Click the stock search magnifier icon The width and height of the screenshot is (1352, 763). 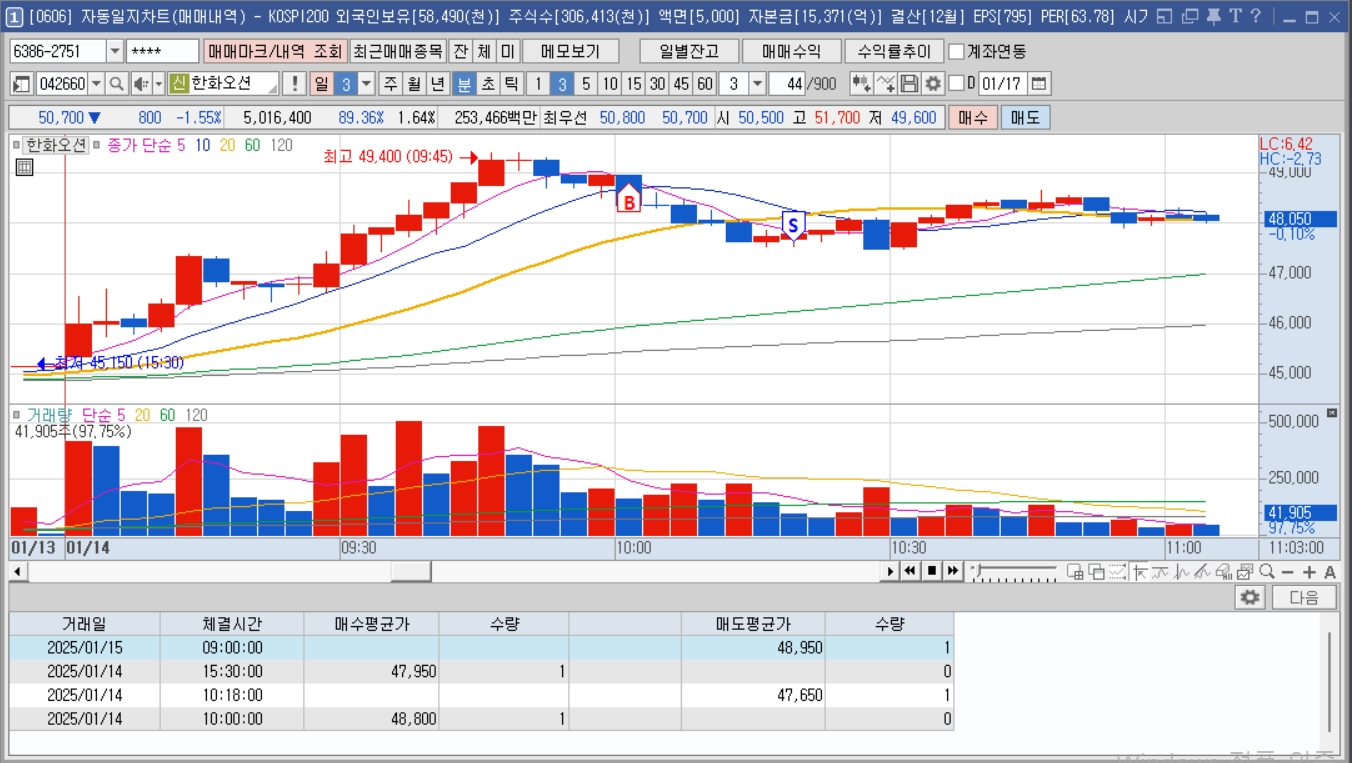(116, 84)
